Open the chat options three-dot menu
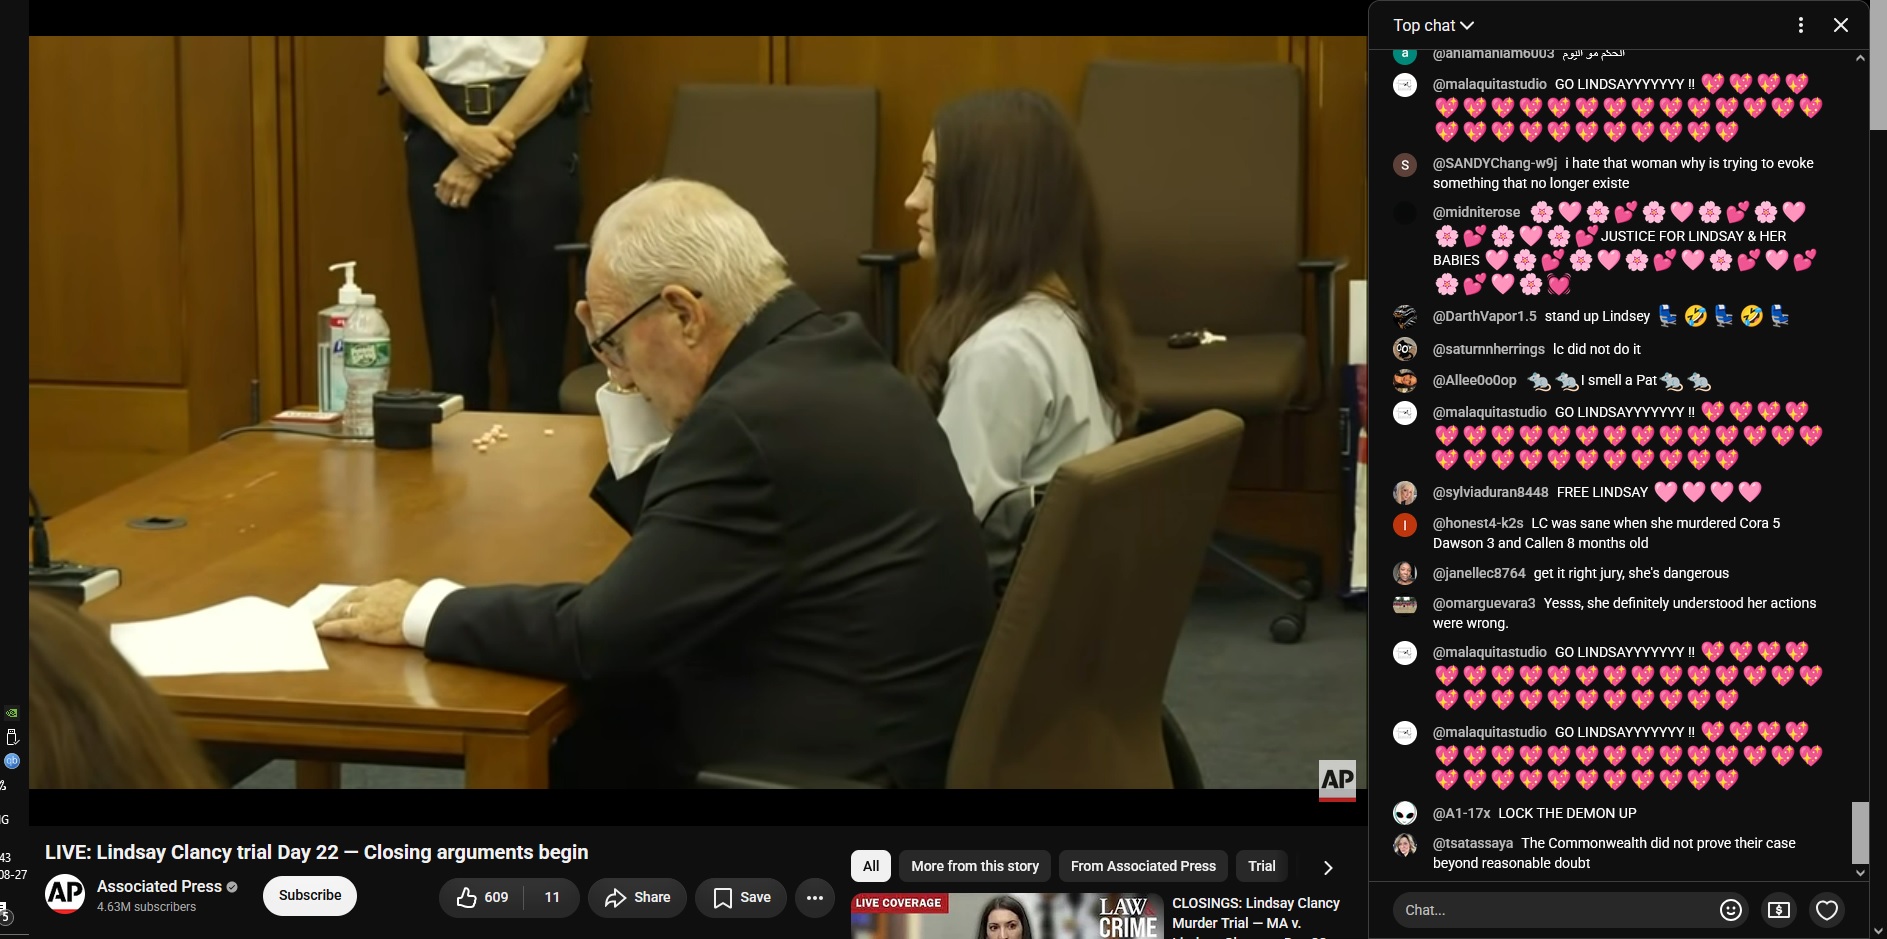This screenshot has height=939, width=1887. click(x=1800, y=25)
